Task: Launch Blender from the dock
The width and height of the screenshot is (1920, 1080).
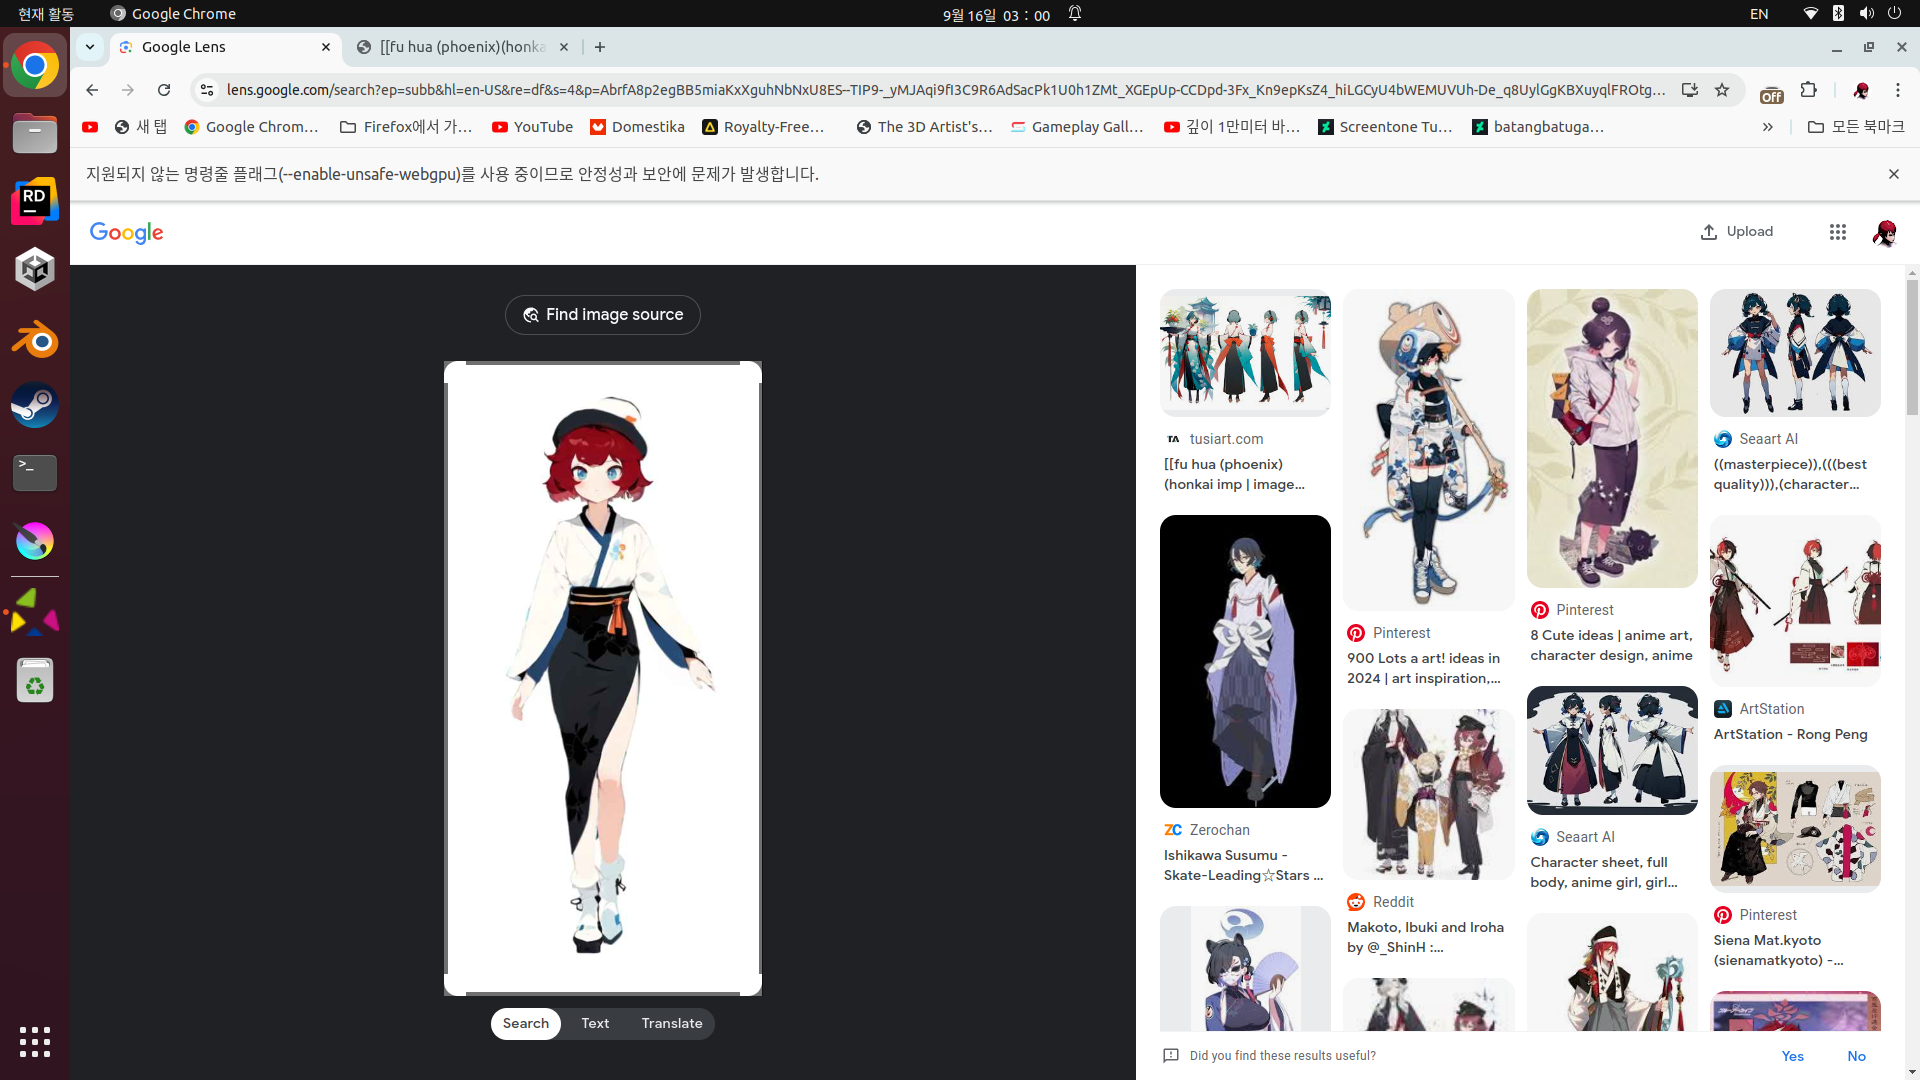Action: click(35, 340)
